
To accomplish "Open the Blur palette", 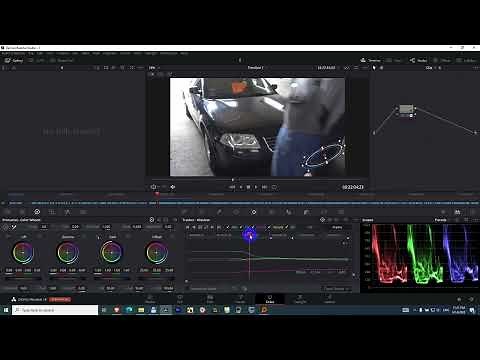I will pyautogui.click(x=289, y=212).
